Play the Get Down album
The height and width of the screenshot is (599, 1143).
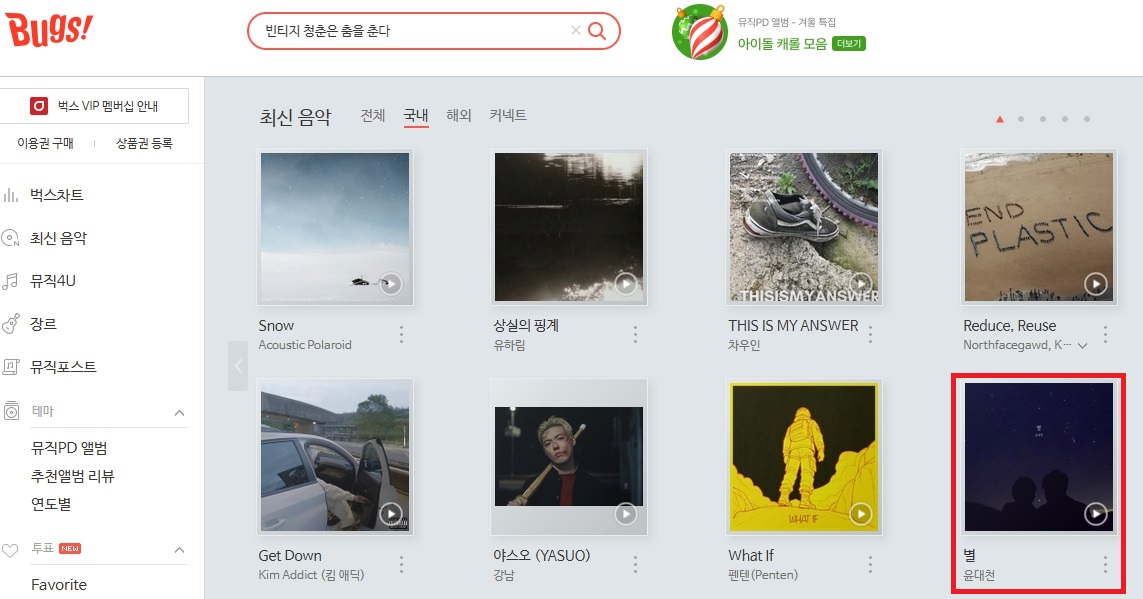pos(391,514)
